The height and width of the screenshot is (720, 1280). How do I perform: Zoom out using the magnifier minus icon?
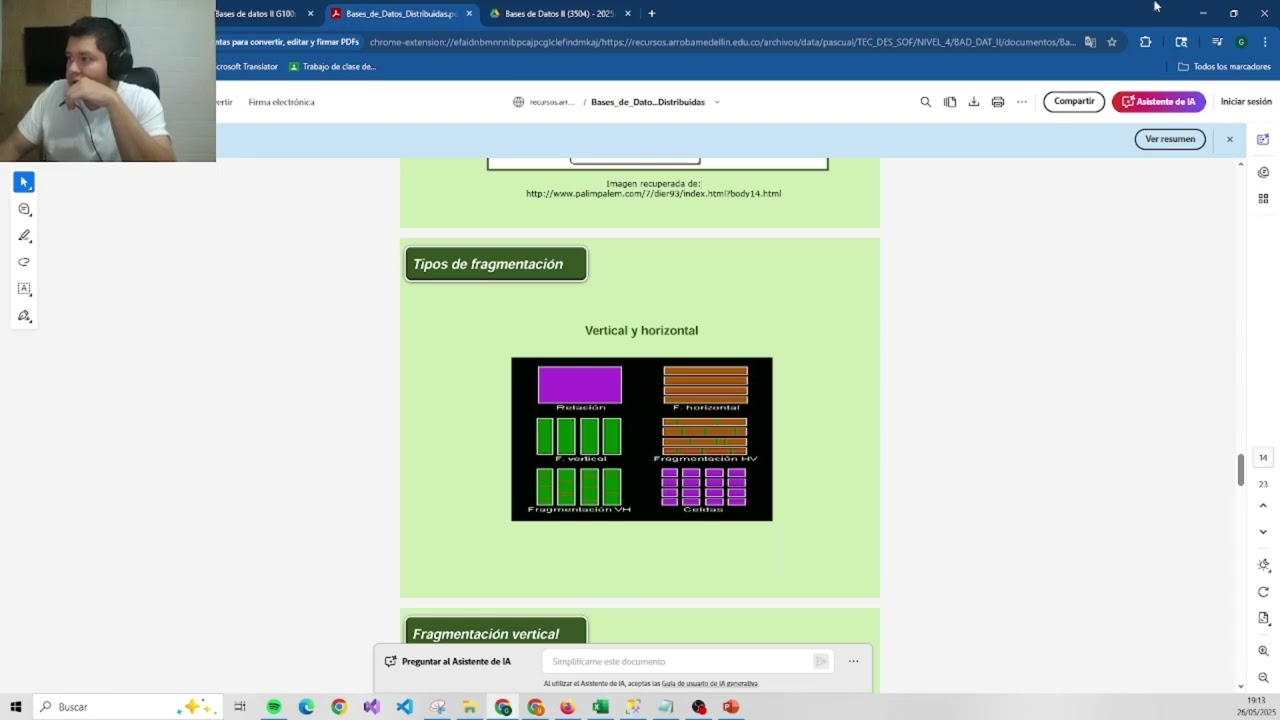[1263, 677]
